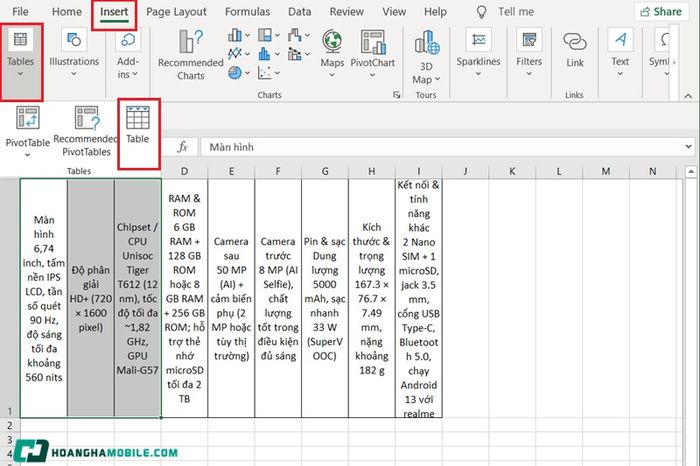Open the PivotChart tool
The height and width of the screenshot is (466, 700).
[372, 54]
